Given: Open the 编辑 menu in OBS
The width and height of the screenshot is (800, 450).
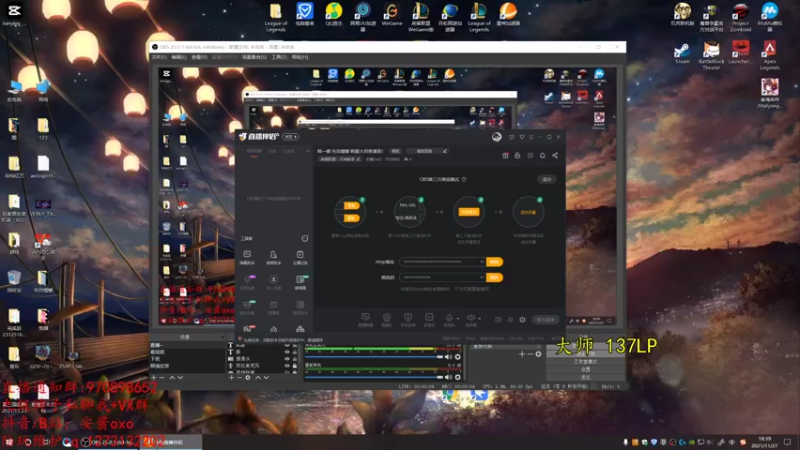Looking at the screenshot, I should pyautogui.click(x=179, y=57).
